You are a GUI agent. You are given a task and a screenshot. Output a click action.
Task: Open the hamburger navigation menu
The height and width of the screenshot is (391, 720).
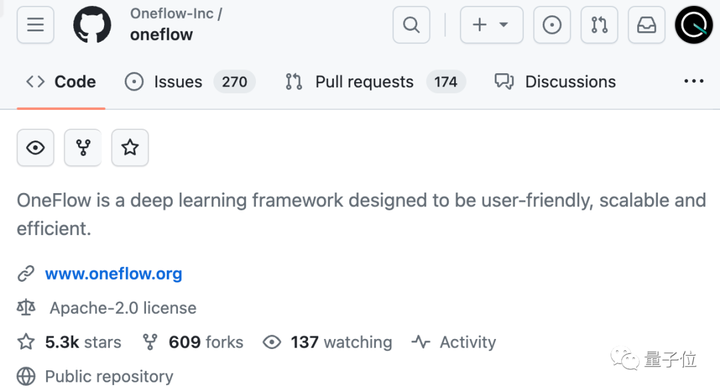point(35,25)
